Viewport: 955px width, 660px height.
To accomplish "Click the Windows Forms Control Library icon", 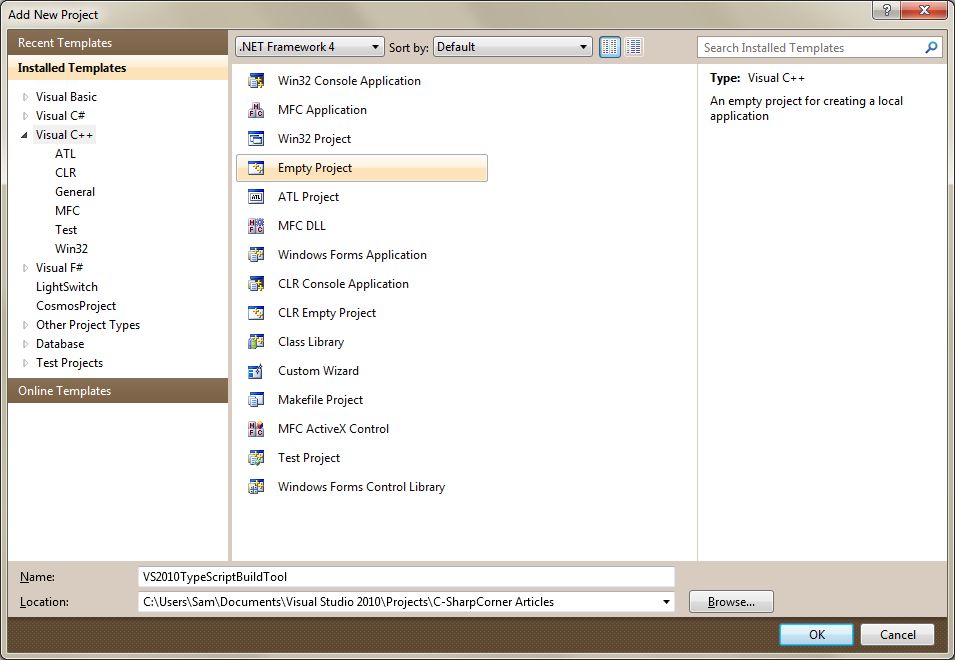I will (x=256, y=487).
